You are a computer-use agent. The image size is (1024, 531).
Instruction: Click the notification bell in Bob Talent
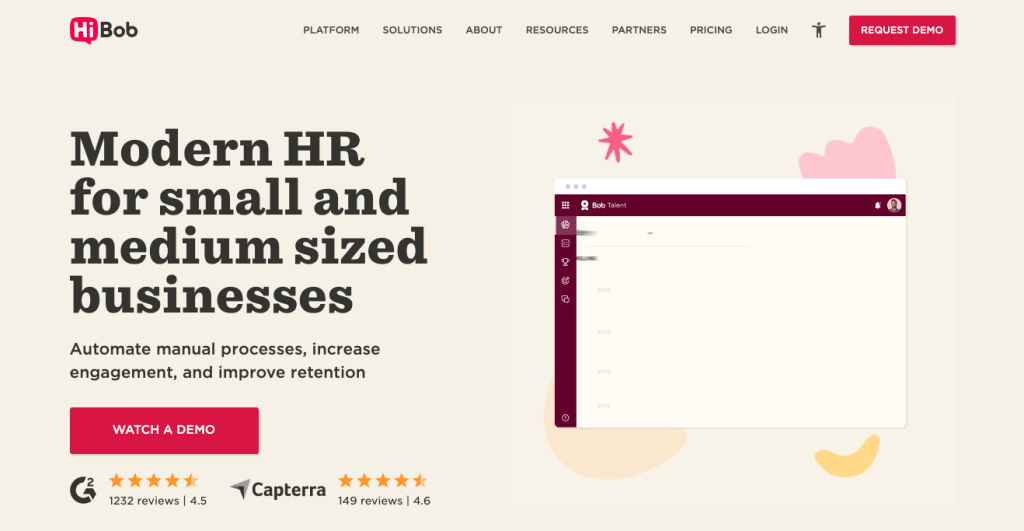pos(877,205)
